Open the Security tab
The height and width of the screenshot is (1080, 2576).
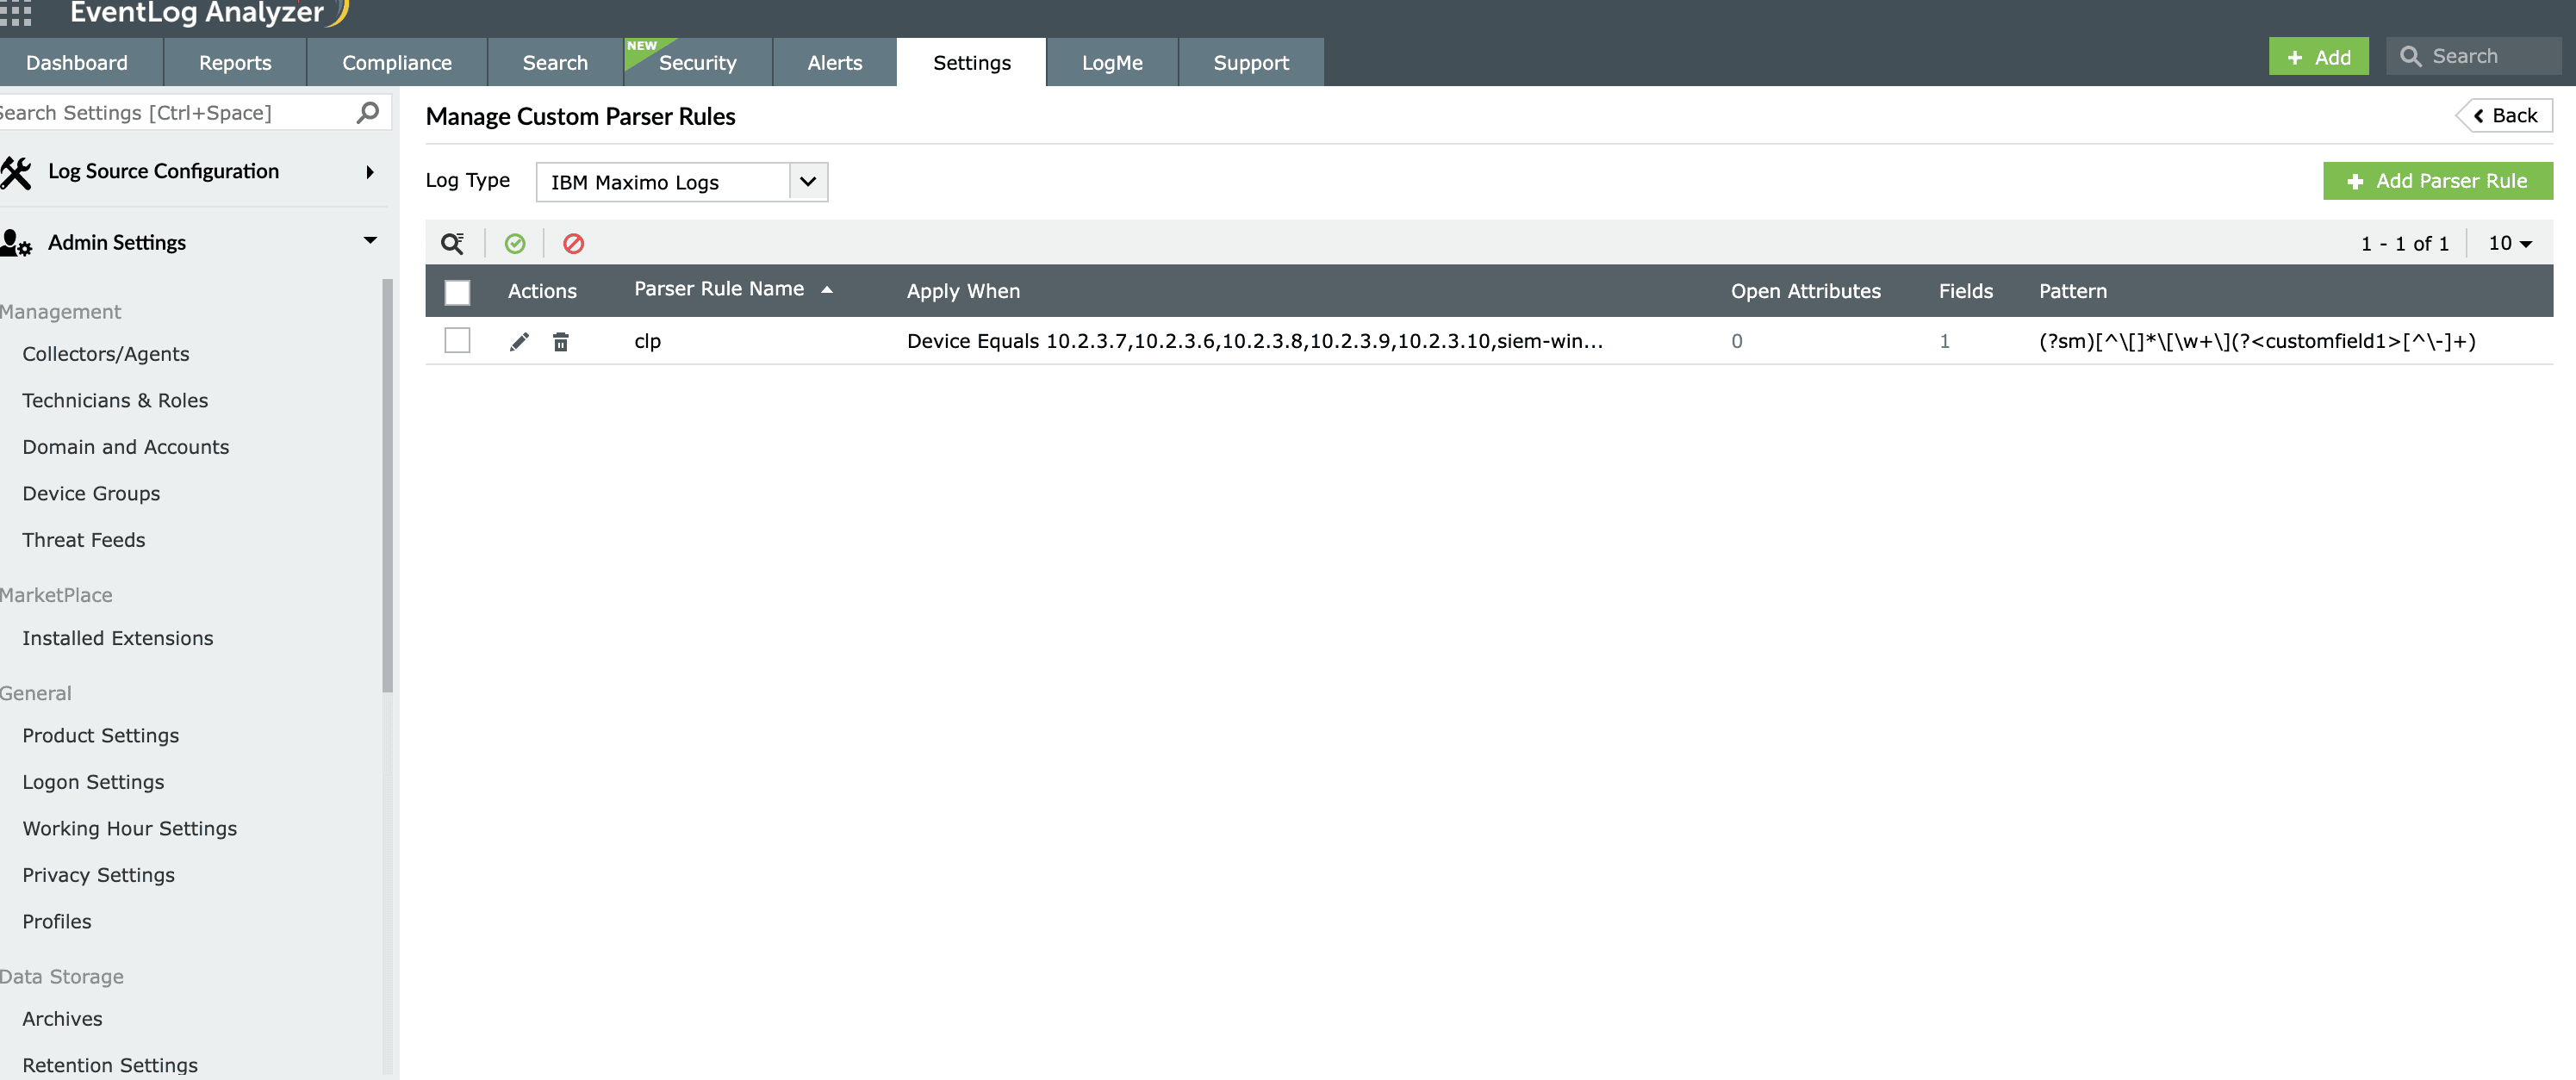point(698,62)
